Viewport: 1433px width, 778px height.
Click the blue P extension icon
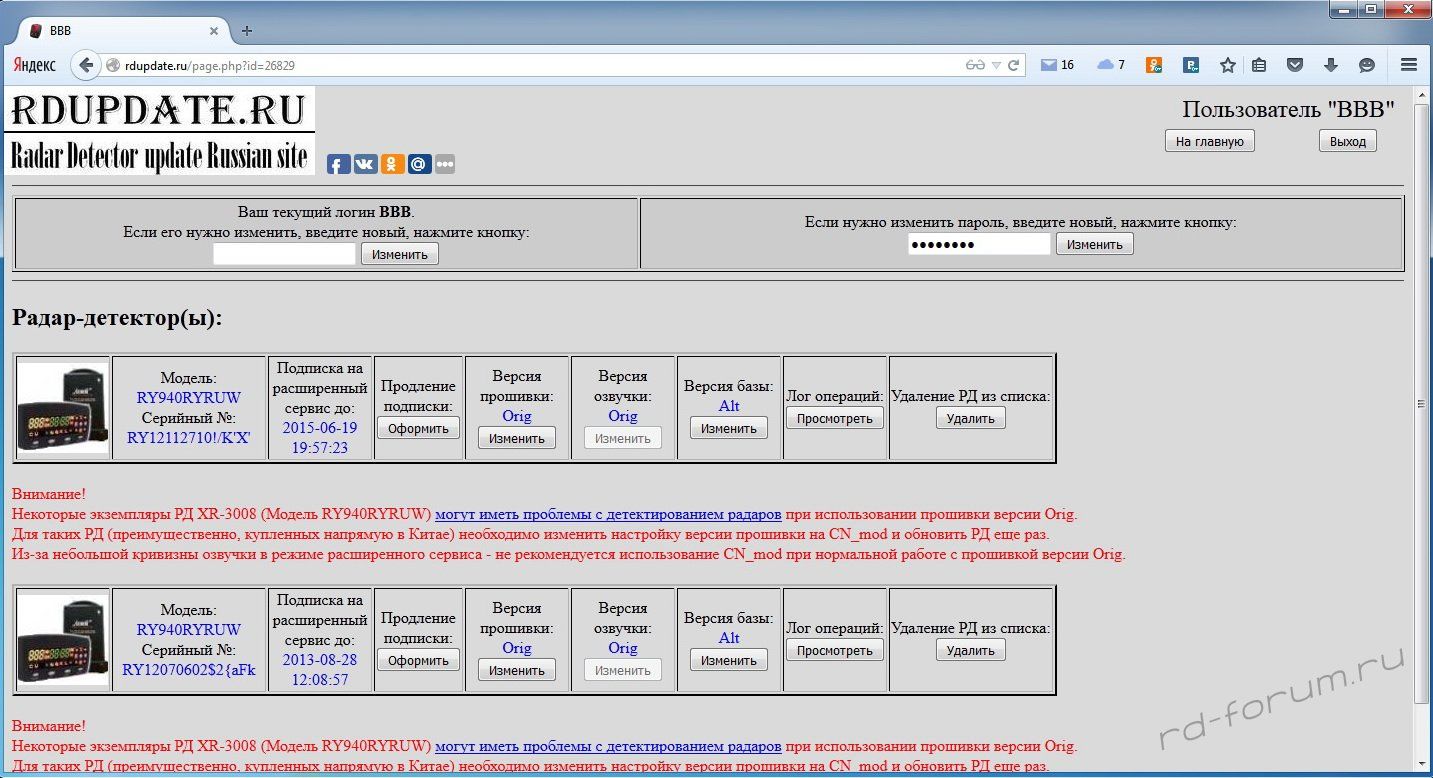1191,65
